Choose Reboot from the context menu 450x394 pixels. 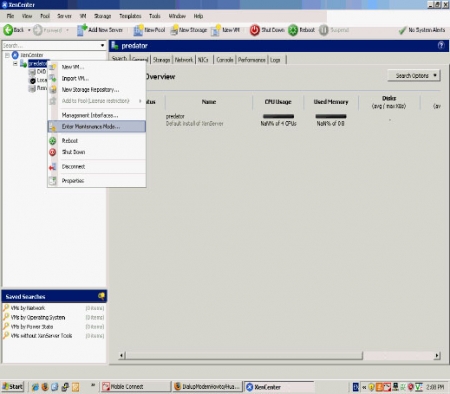point(97,141)
